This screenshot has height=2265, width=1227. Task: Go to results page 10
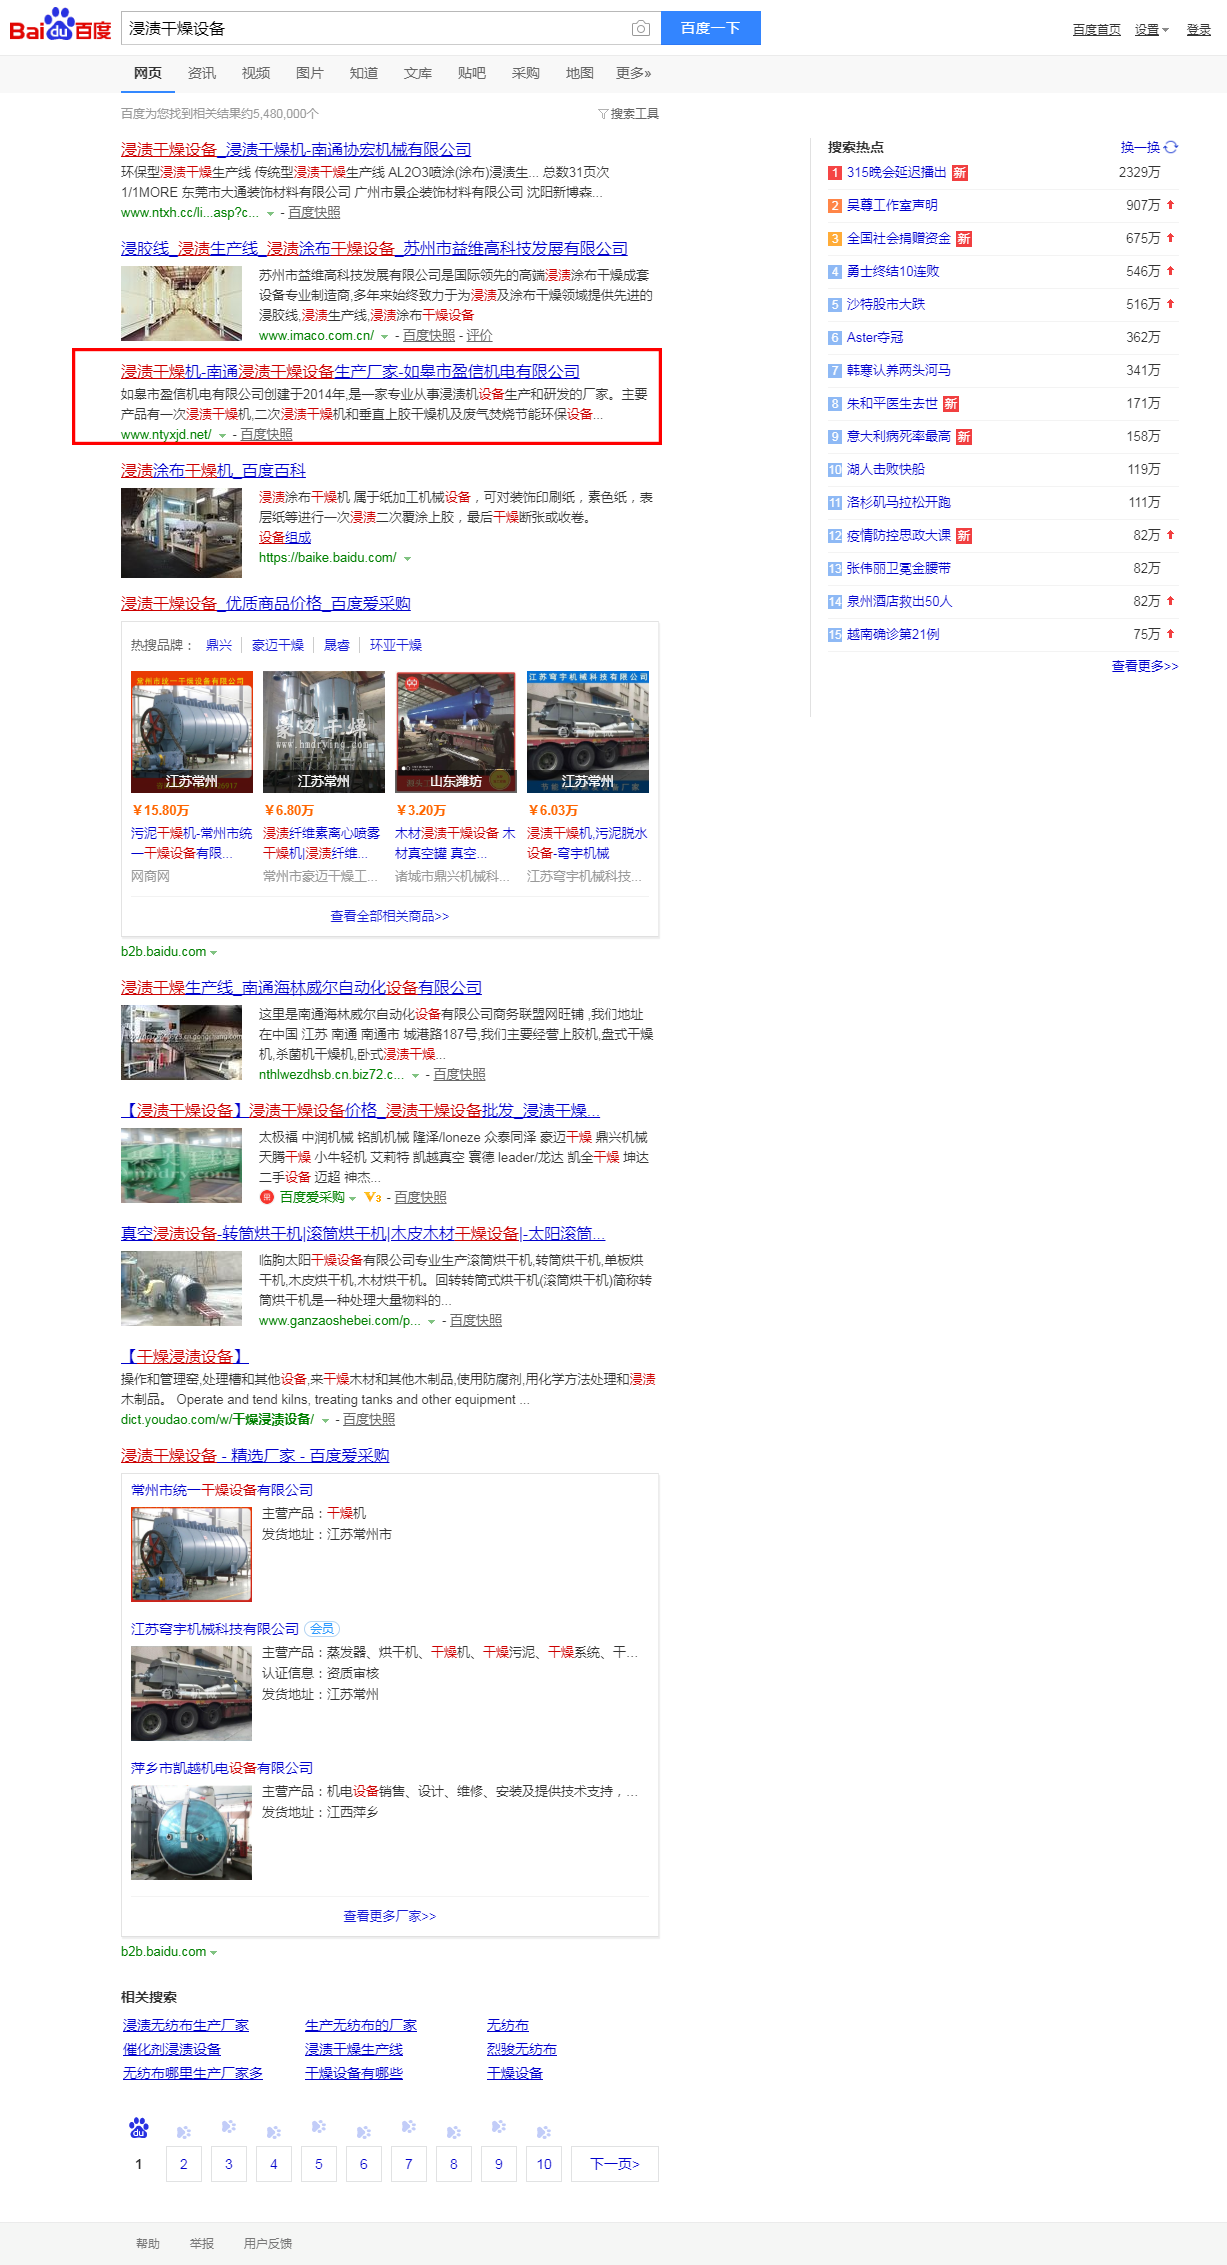pyautogui.click(x=544, y=2164)
